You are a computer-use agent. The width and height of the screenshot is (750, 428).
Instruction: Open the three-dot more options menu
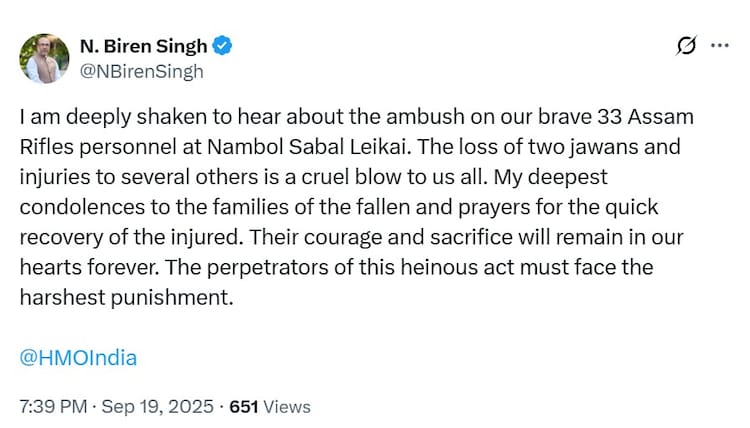pyautogui.click(x=719, y=46)
